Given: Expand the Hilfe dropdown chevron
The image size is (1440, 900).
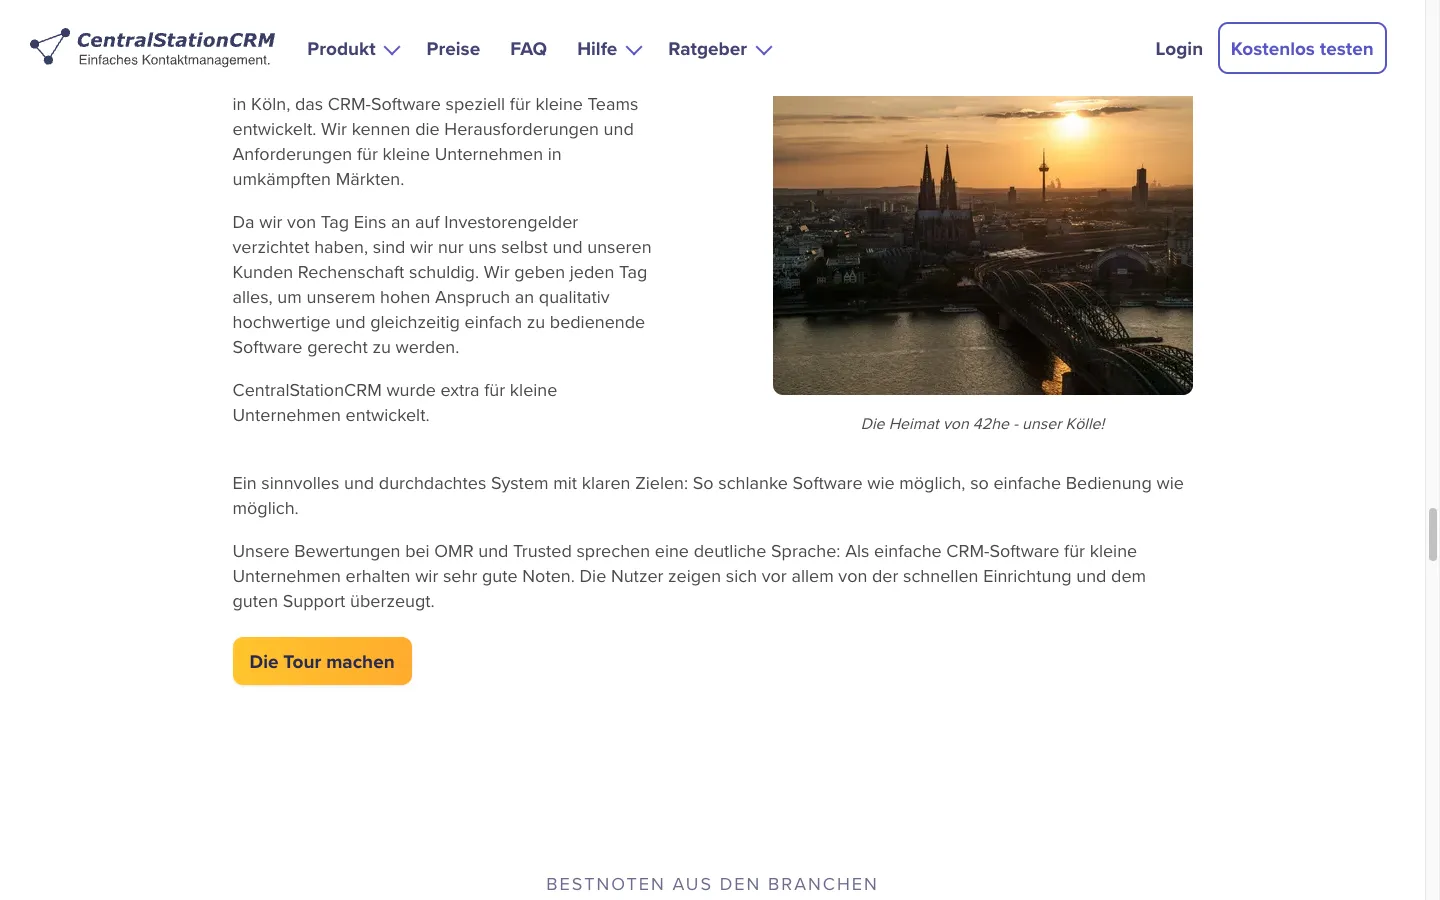Looking at the screenshot, I should [634, 50].
